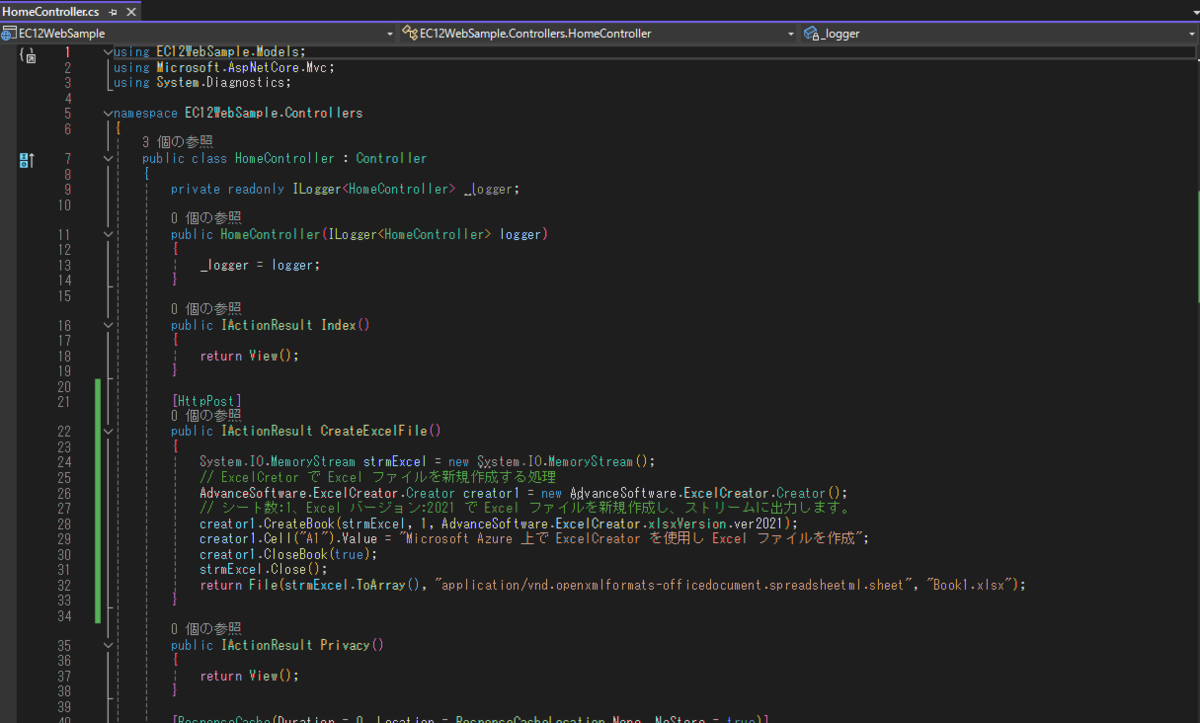Collapse the namespace EC12WebSample.Controllers block
This screenshot has height=723, width=1200.
point(108,113)
